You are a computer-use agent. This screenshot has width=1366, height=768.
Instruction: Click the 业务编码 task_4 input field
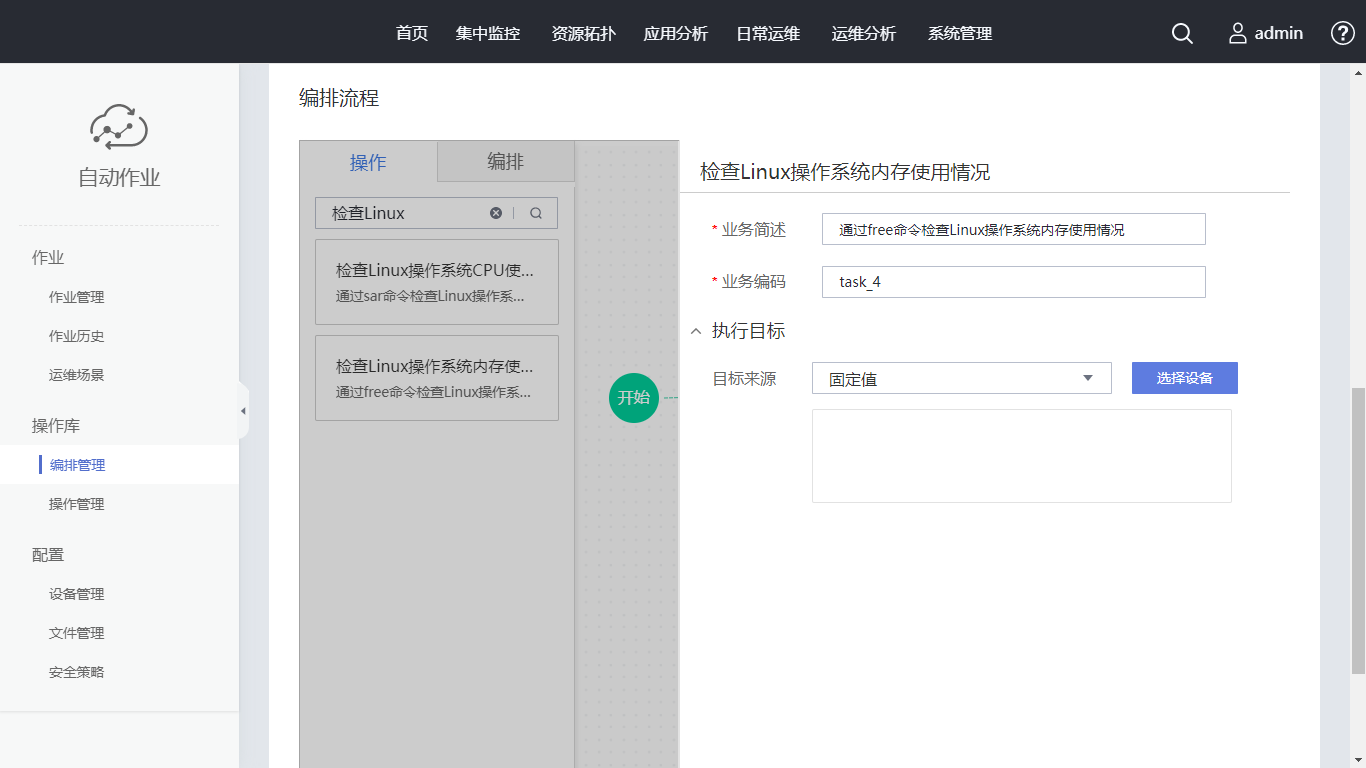pyautogui.click(x=1013, y=282)
